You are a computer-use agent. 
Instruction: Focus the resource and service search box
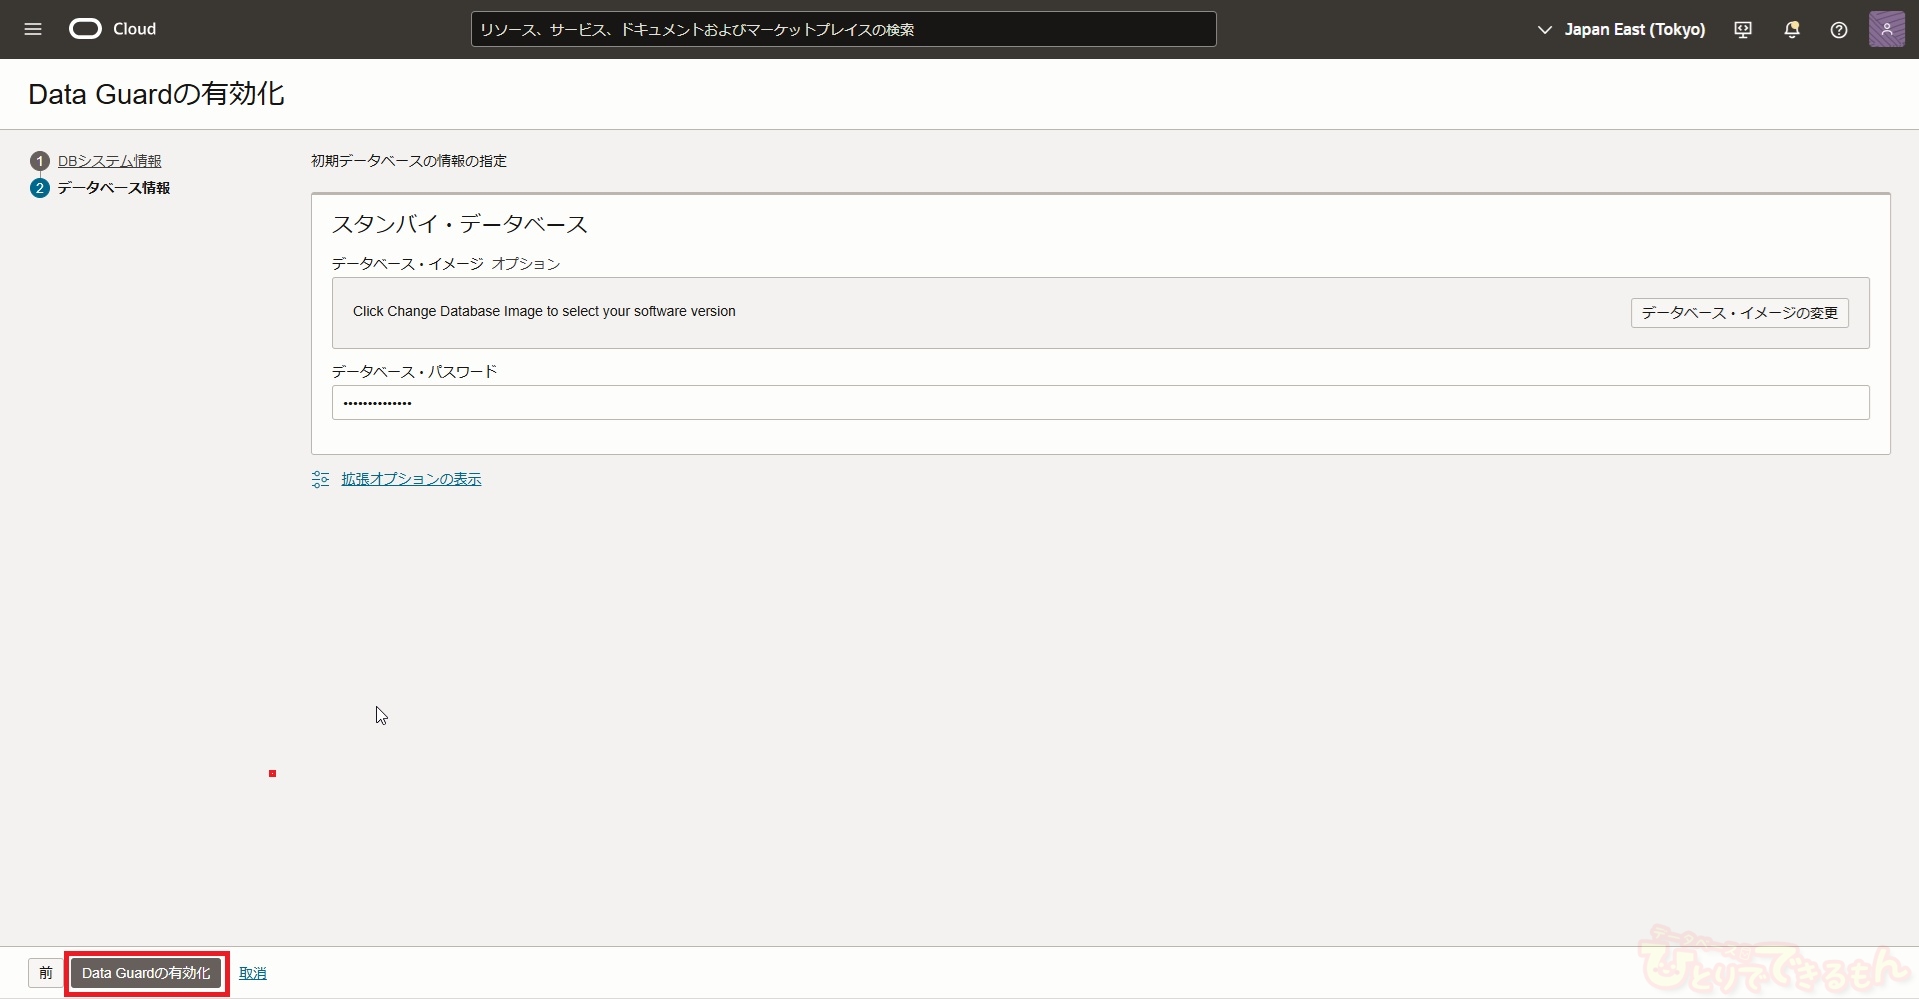(x=843, y=29)
